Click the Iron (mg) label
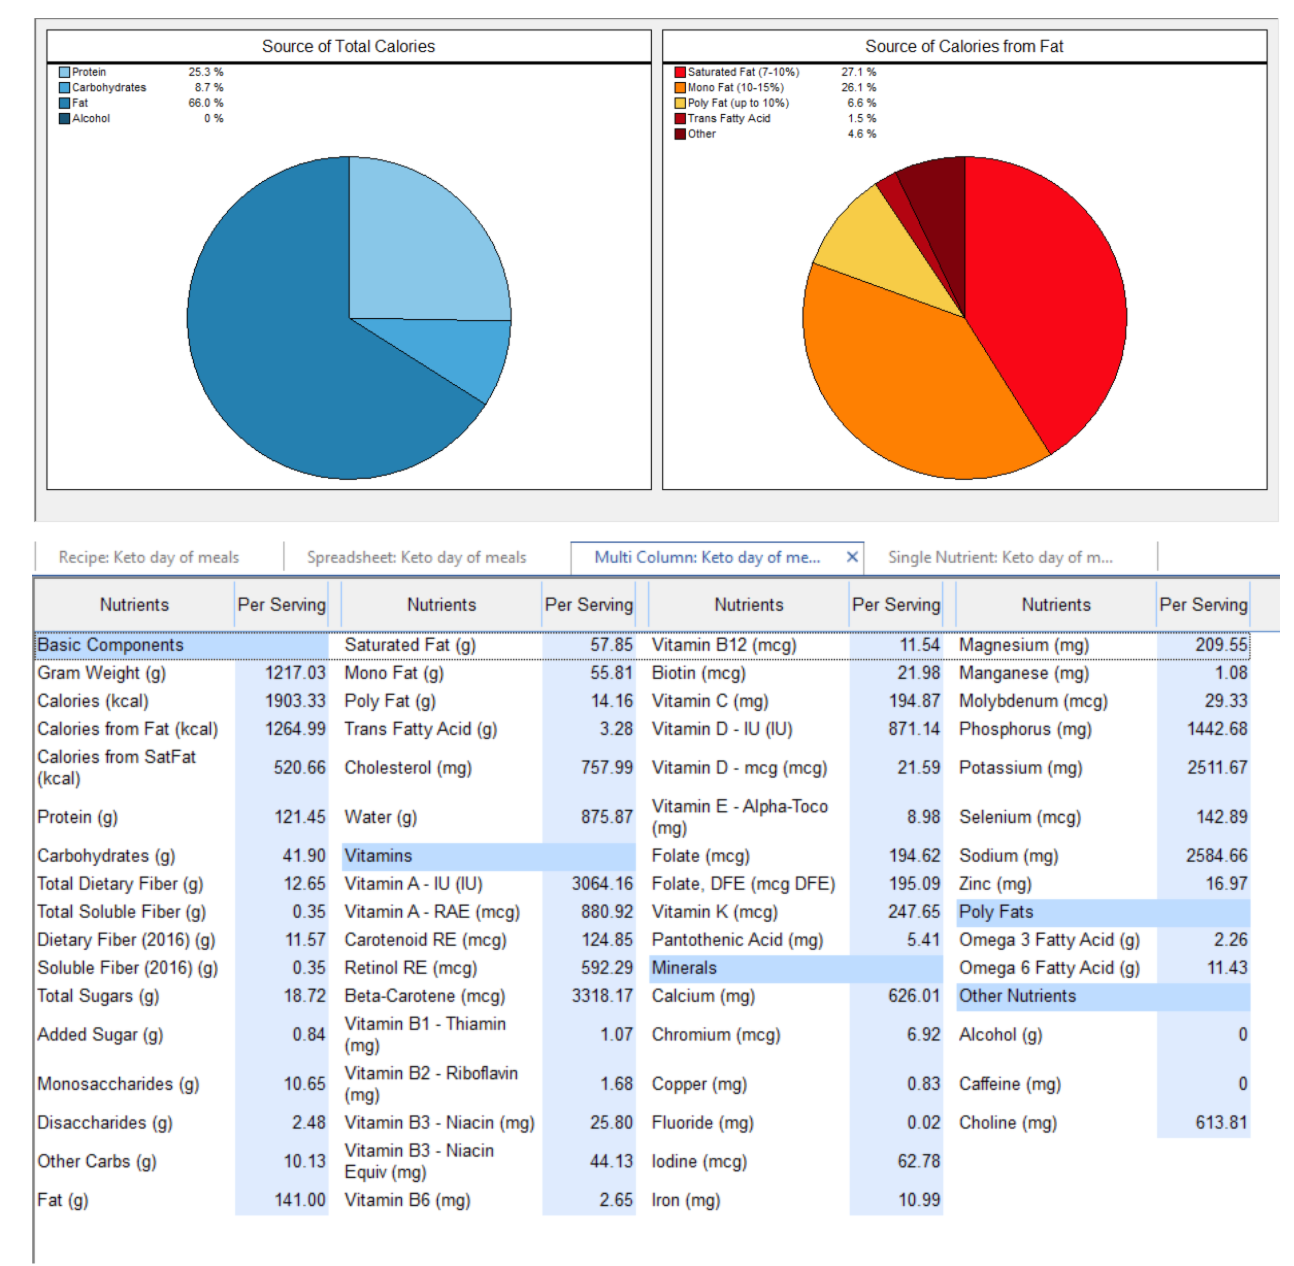This screenshot has height=1266, width=1294. (x=685, y=1200)
